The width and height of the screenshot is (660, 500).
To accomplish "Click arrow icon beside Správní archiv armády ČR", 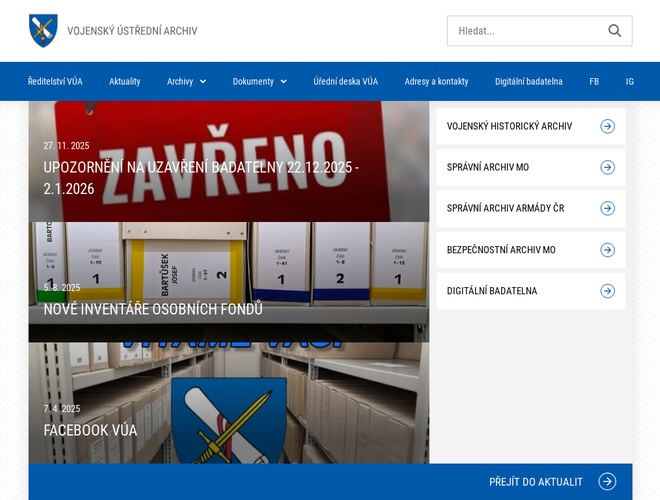I will [x=607, y=208].
